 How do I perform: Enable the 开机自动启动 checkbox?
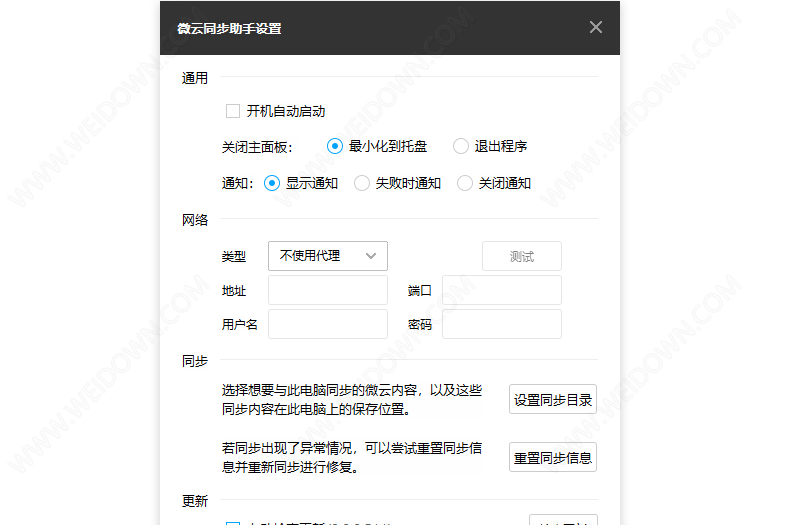click(x=233, y=111)
